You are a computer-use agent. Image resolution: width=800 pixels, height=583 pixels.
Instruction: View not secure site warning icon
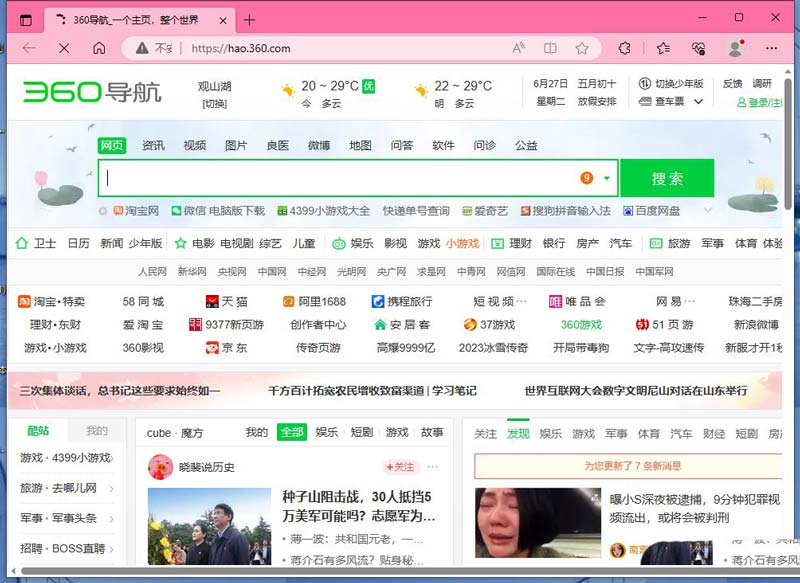(142, 48)
